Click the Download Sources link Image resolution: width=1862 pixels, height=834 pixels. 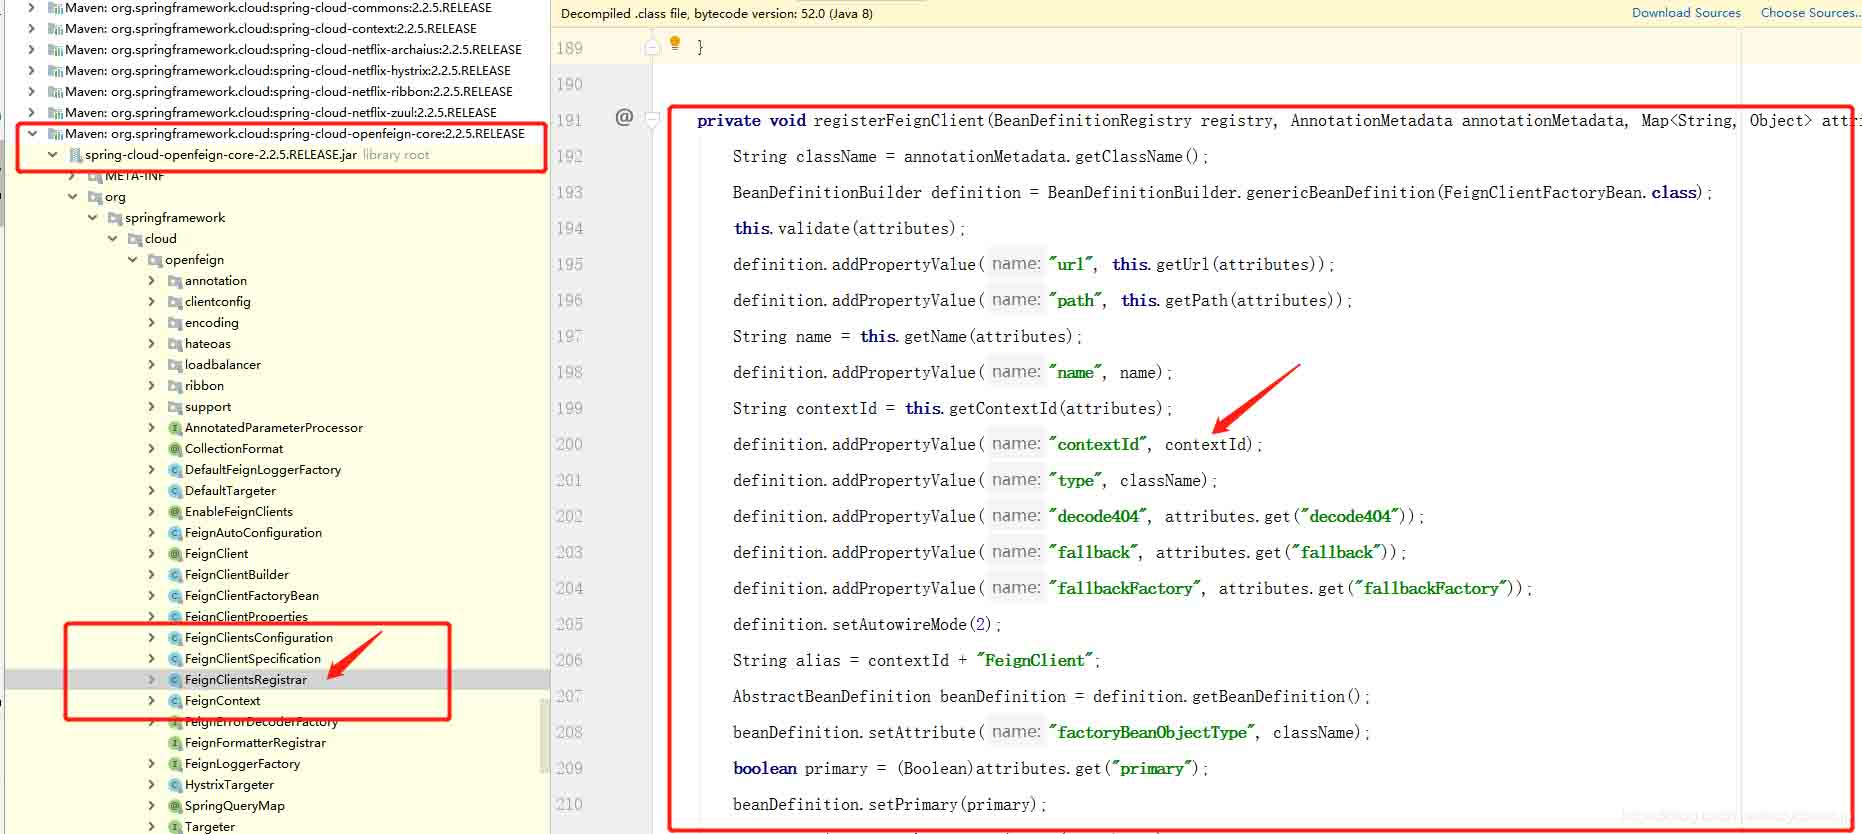click(1686, 13)
